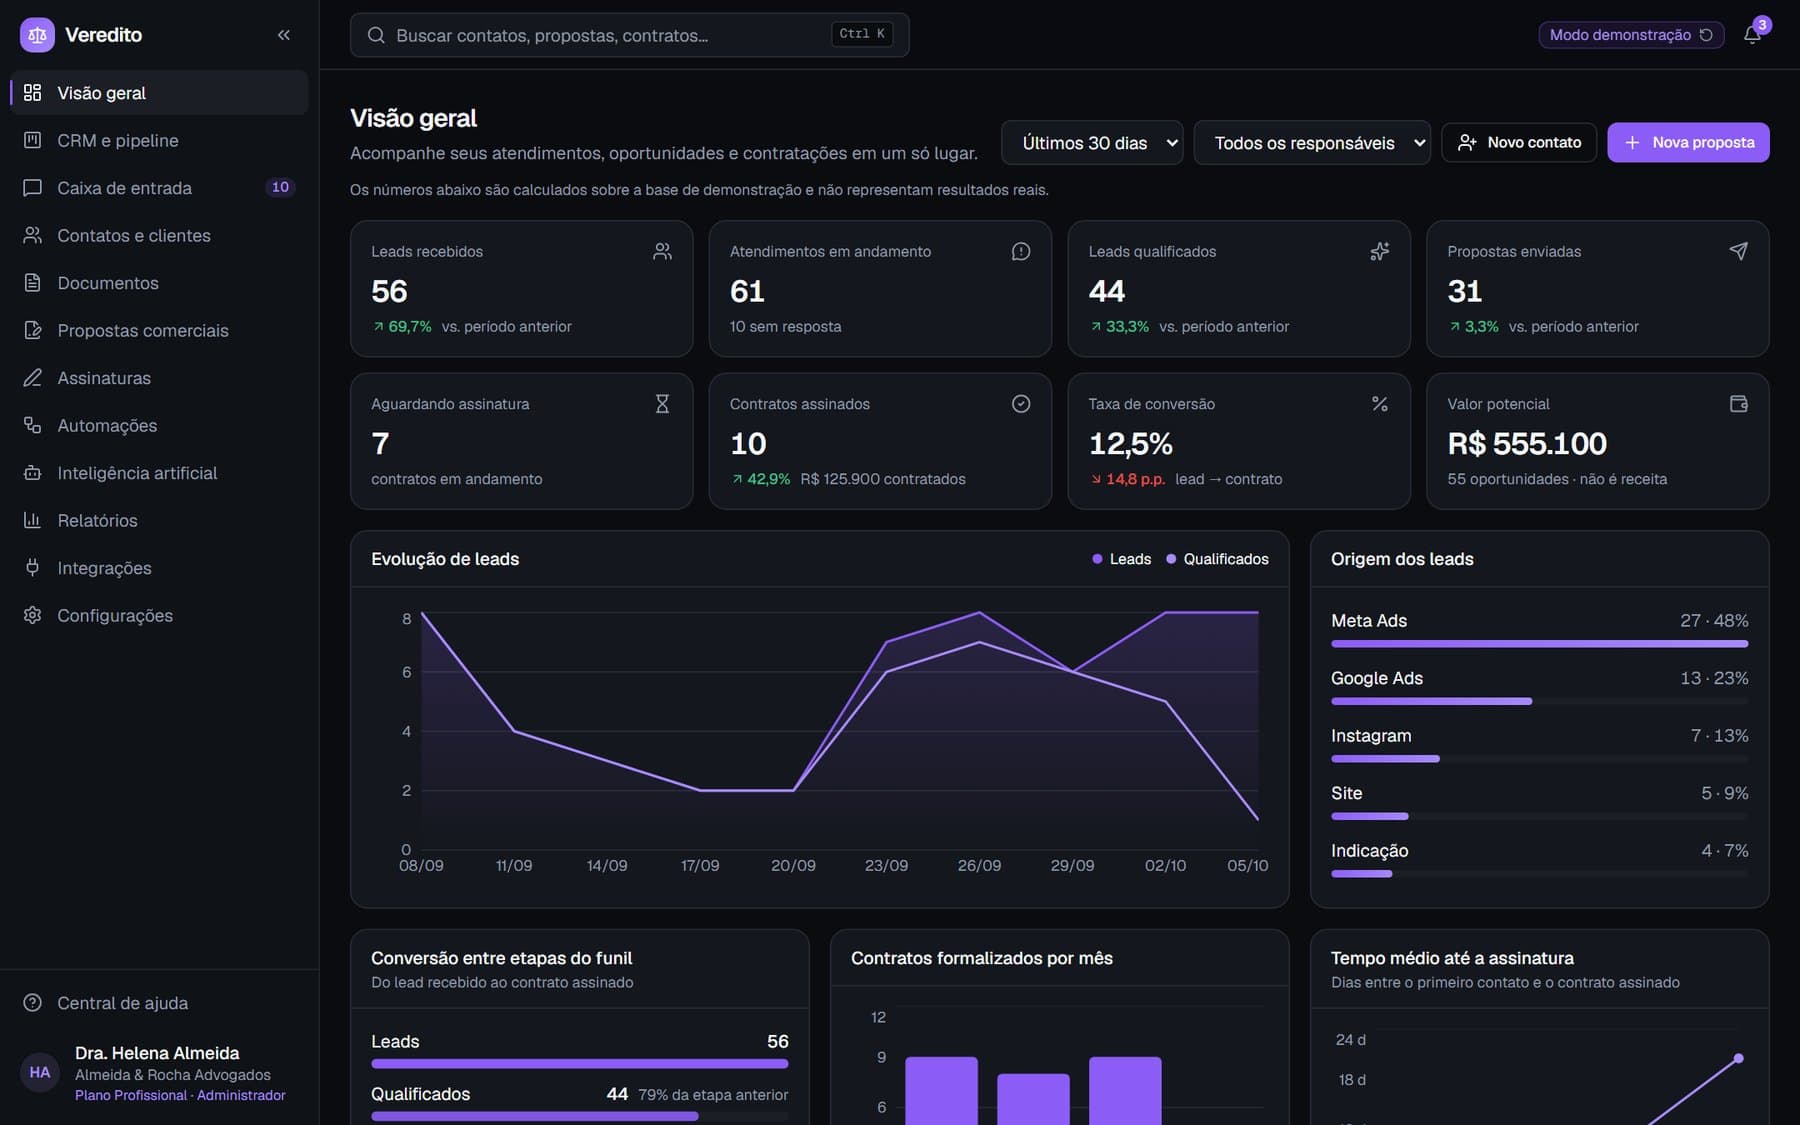
Task: Click the 12,5% conversion rate value
Action: click(x=1130, y=443)
